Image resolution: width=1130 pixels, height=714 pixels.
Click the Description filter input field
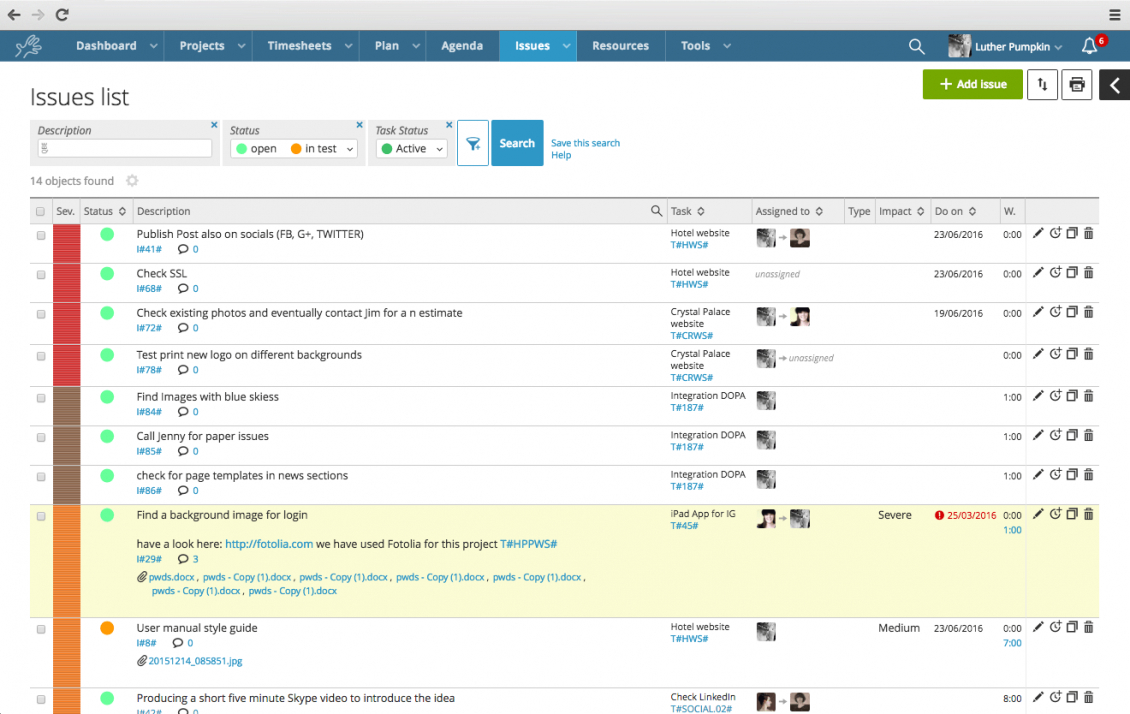[x=125, y=149]
